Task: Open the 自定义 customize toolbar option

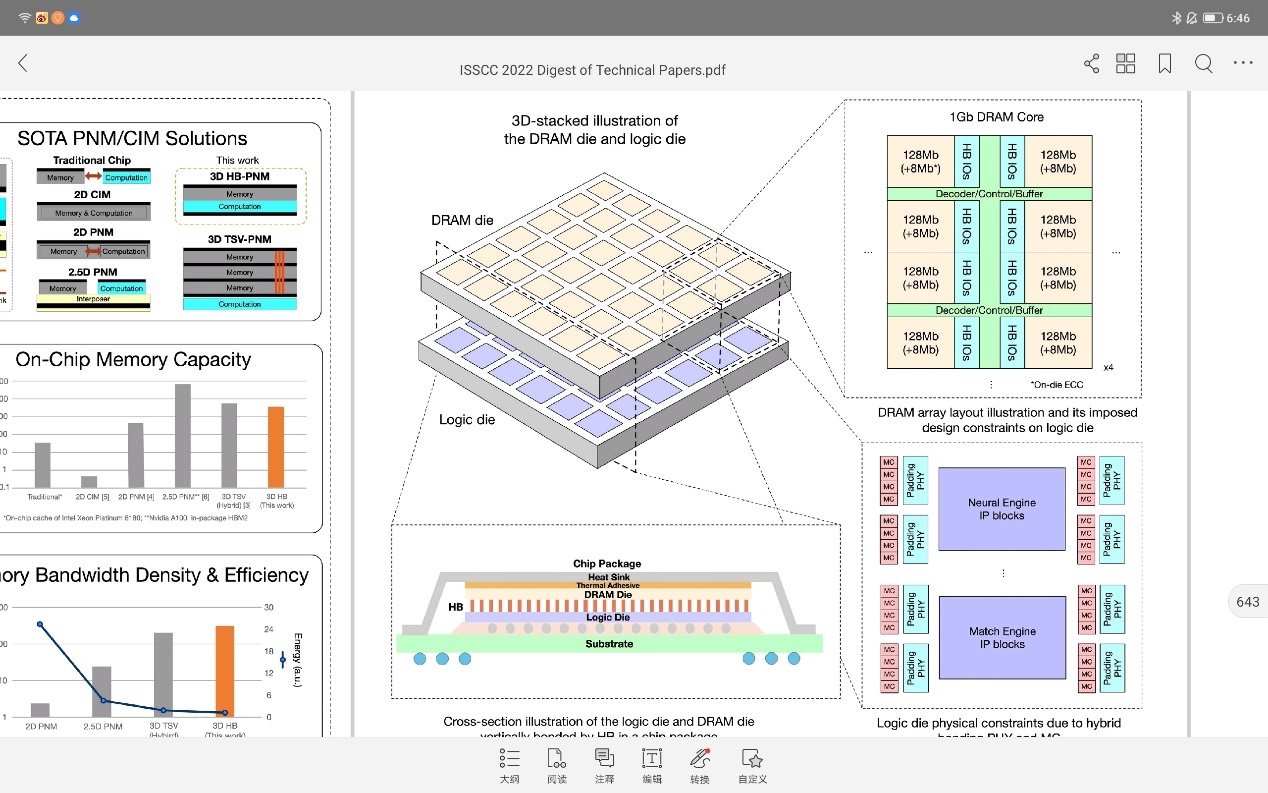Action: click(752, 766)
